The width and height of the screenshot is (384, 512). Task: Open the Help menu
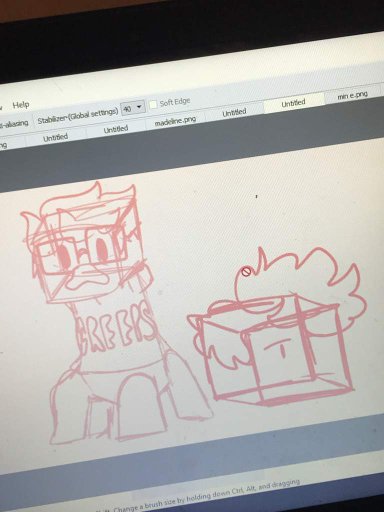[21, 105]
